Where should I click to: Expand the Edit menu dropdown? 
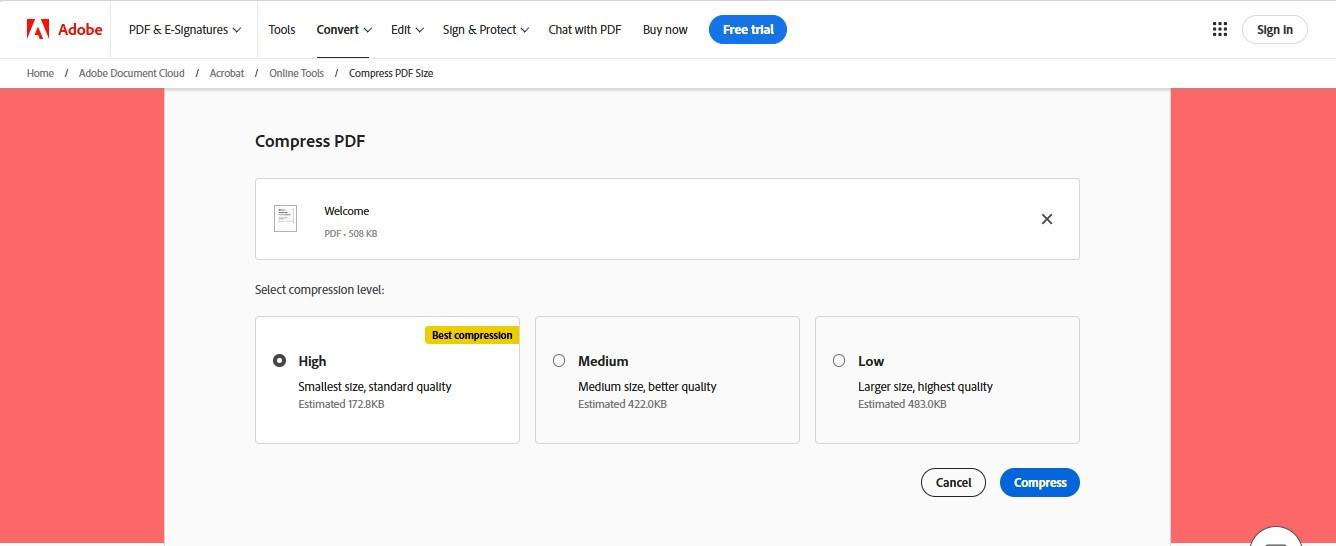[x=407, y=29]
